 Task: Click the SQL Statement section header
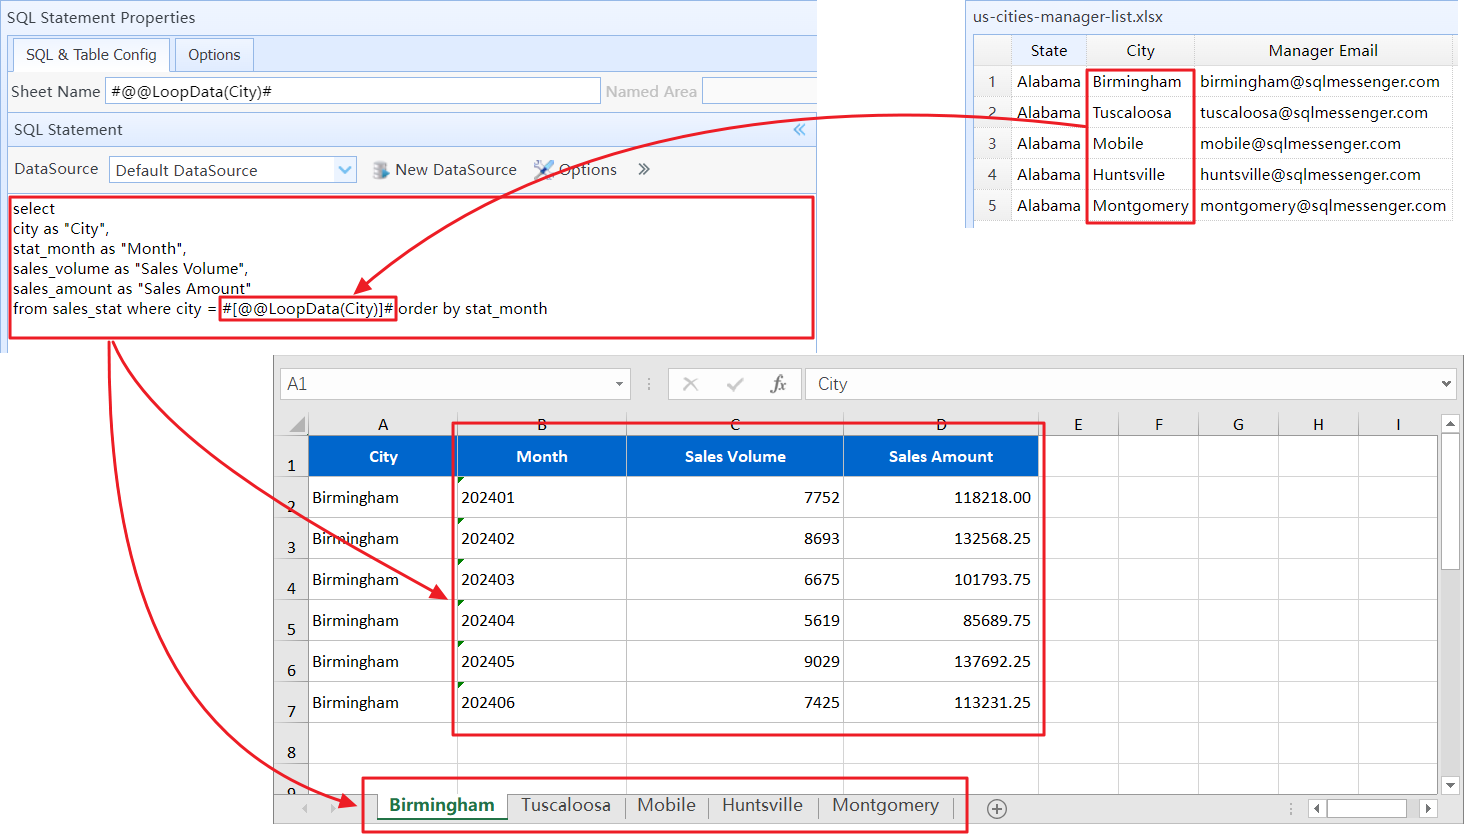[412, 130]
